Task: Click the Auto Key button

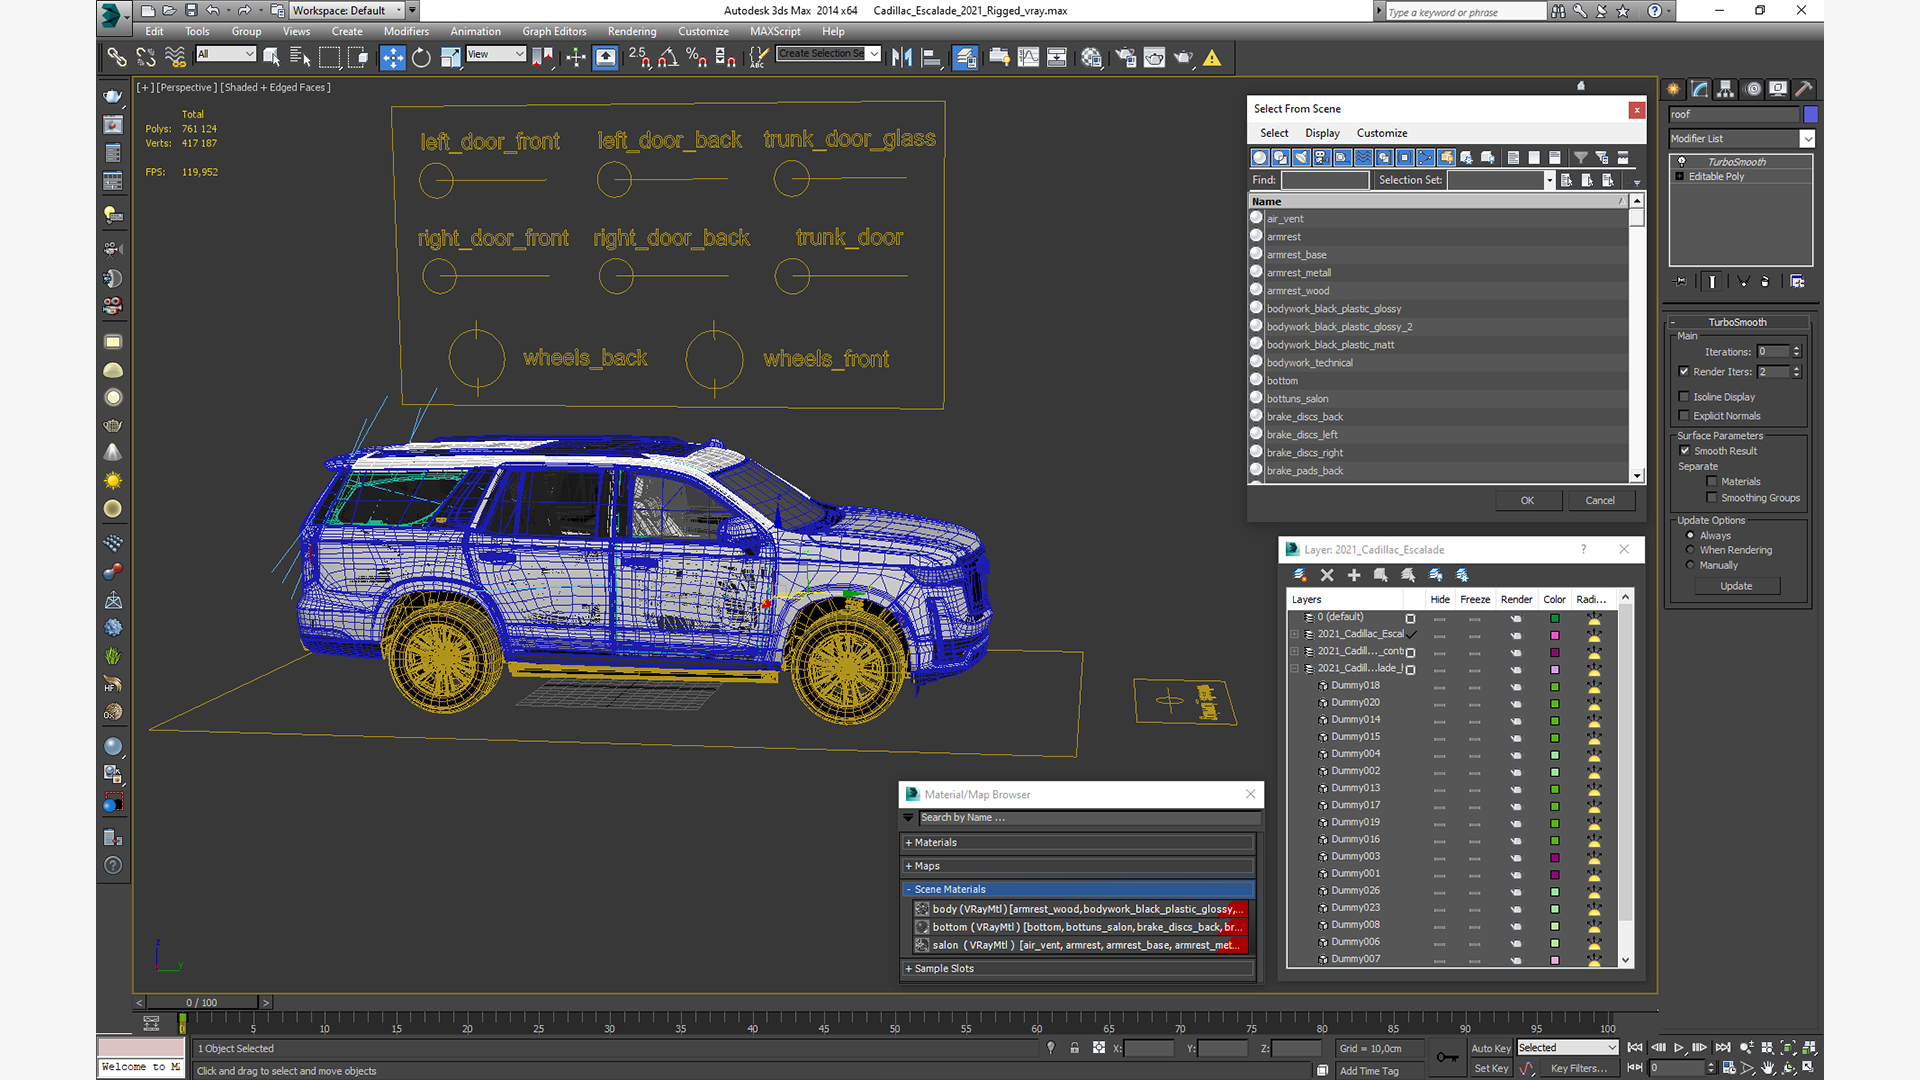Action: 1491,1049
